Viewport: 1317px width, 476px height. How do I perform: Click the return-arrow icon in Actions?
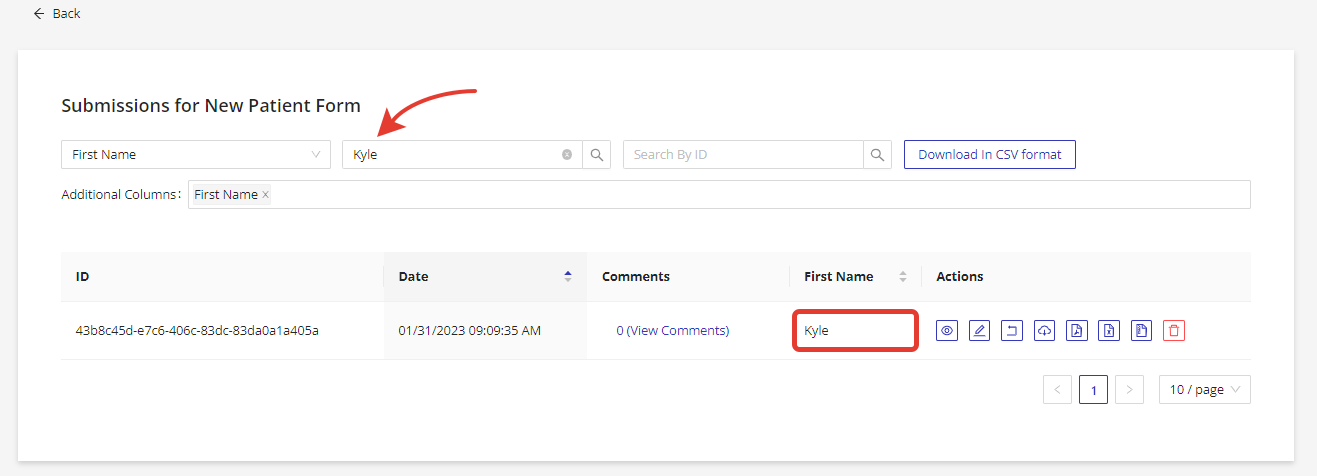pos(1012,330)
